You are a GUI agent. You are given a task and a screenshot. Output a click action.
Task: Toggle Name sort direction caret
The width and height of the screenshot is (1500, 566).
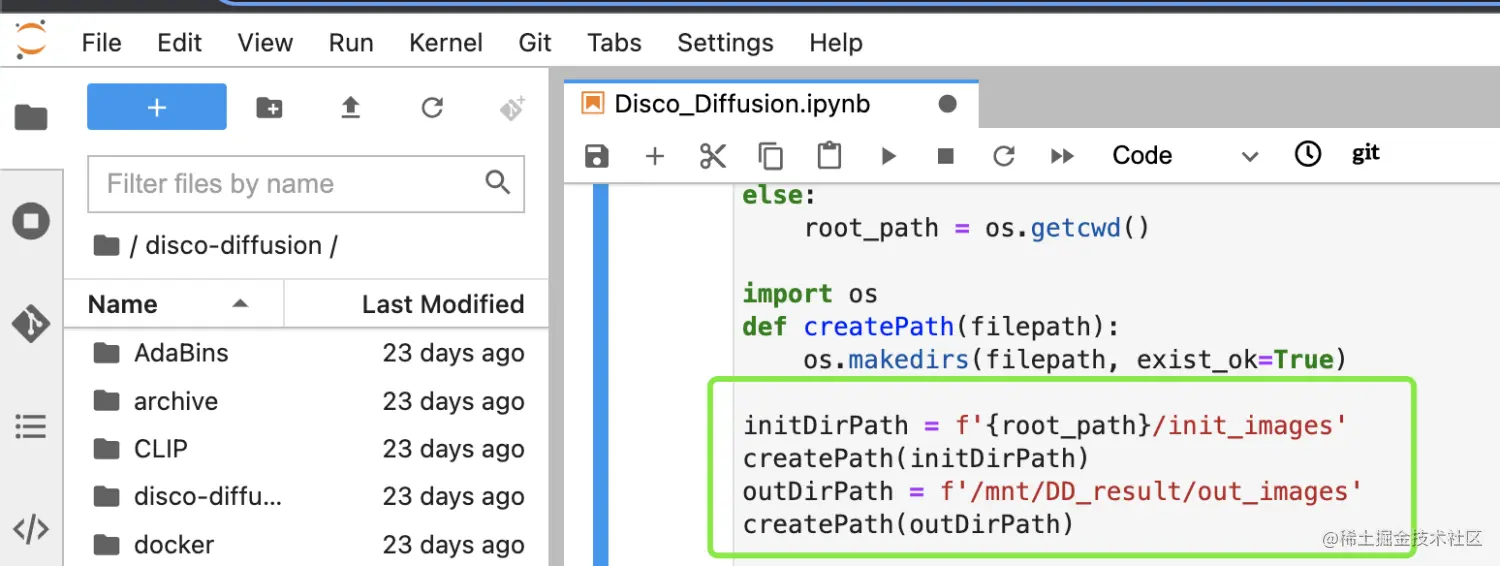(240, 303)
